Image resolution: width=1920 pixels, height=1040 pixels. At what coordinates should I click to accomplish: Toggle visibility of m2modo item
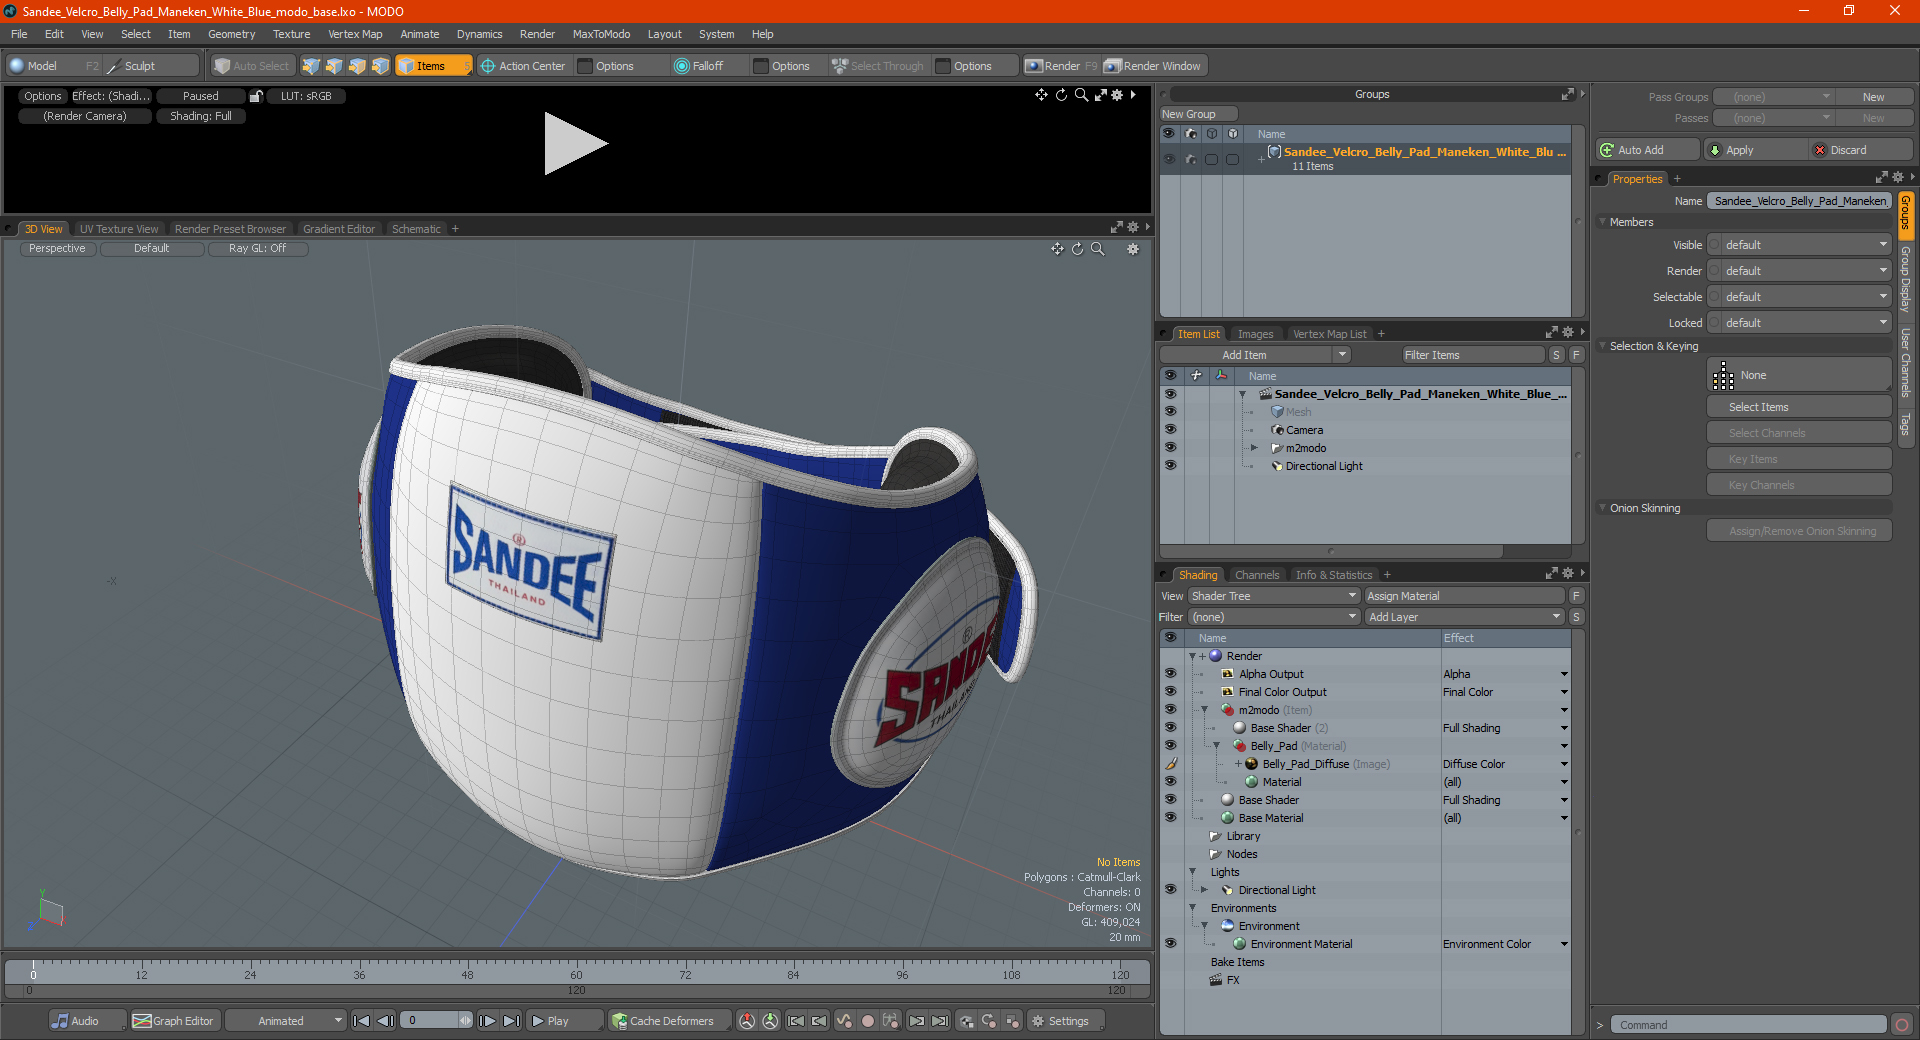click(1170, 448)
